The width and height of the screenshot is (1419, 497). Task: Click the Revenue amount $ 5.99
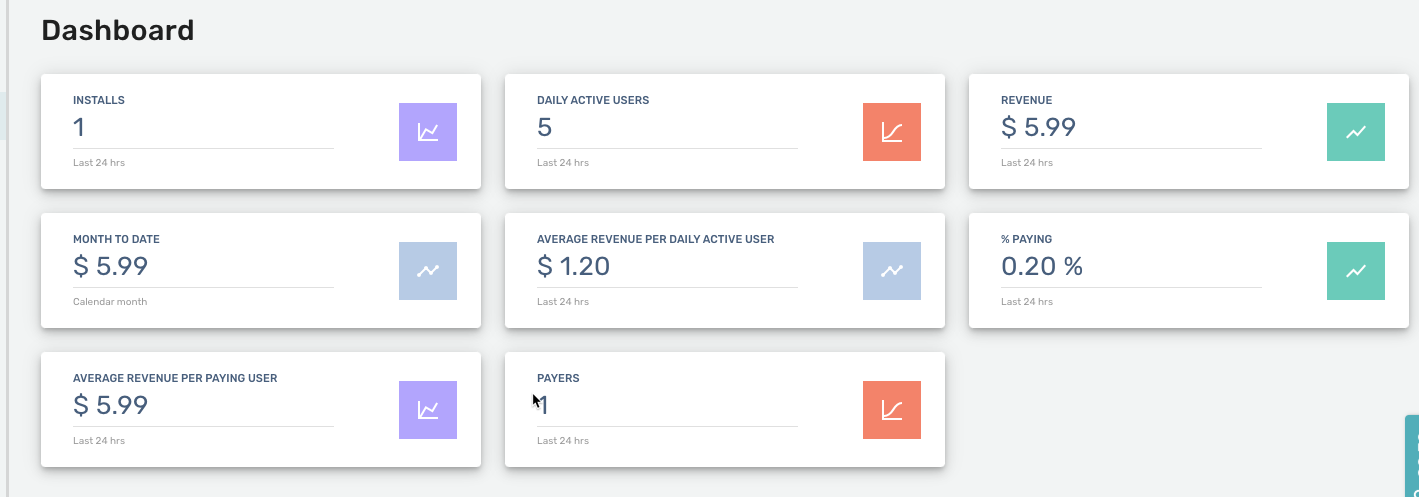tap(1038, 128)
